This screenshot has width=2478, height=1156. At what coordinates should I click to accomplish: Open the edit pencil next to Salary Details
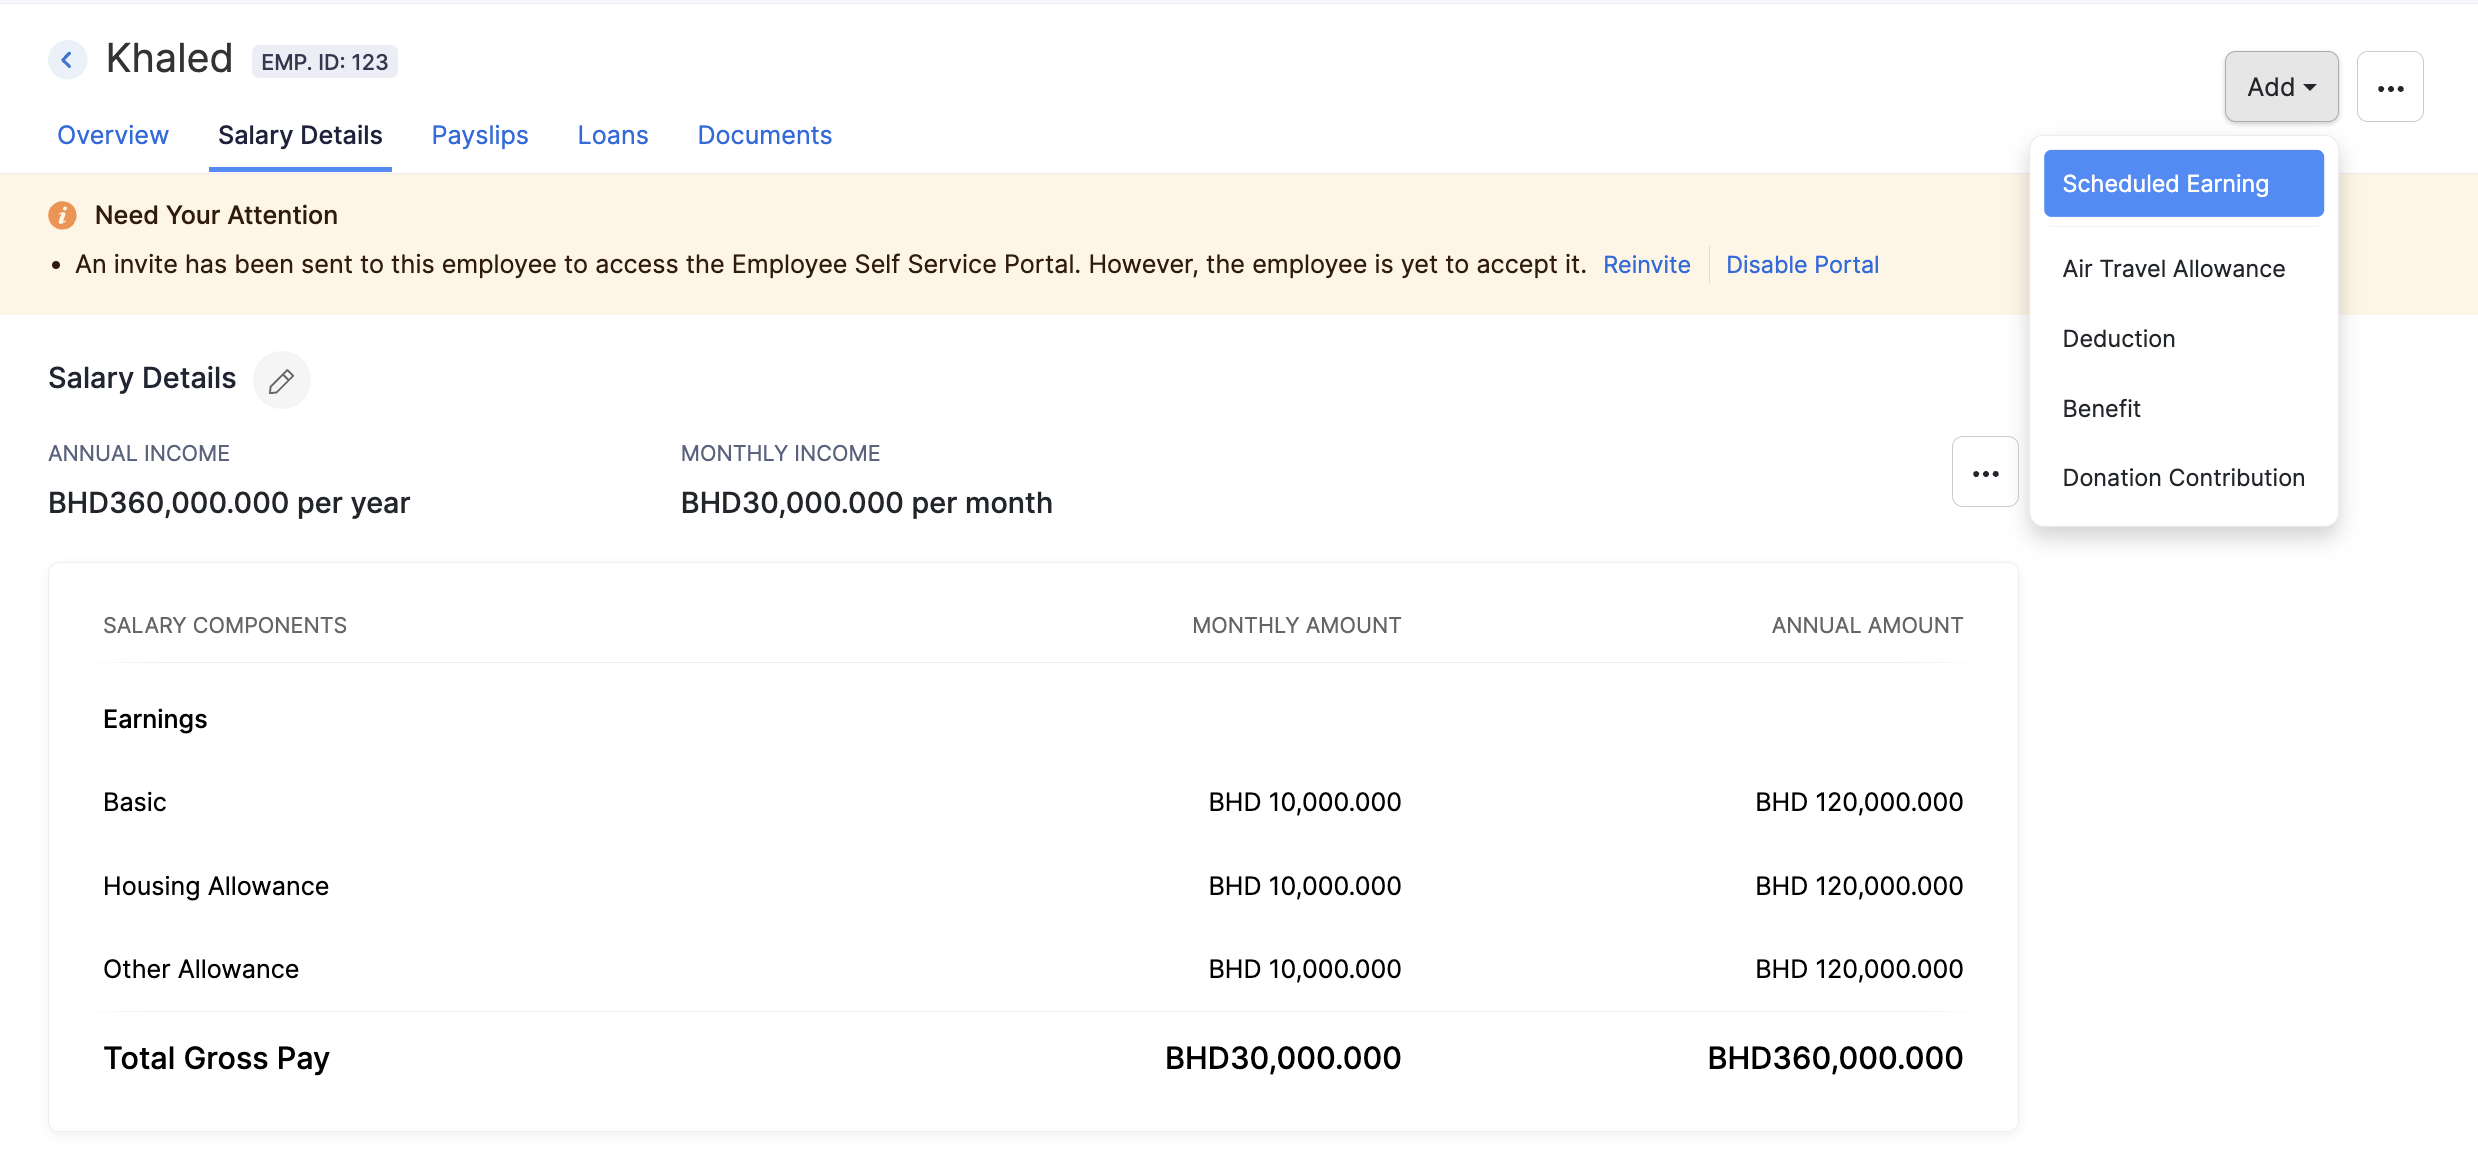point(281,380)
